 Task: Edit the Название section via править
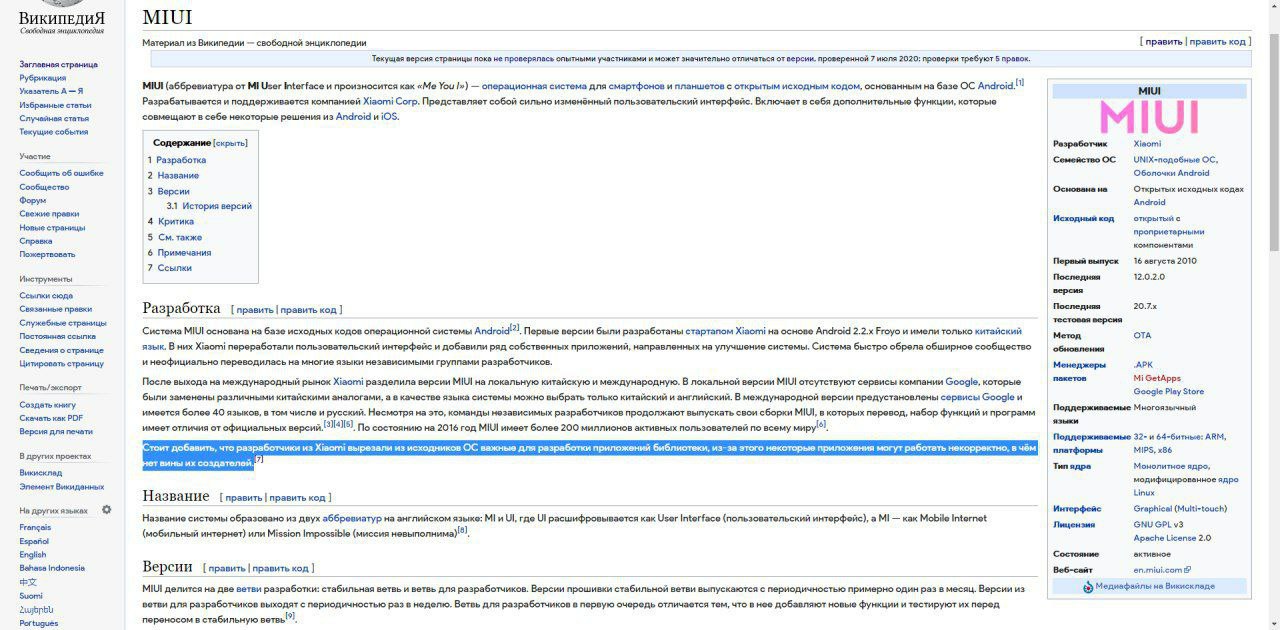[244, 497]
